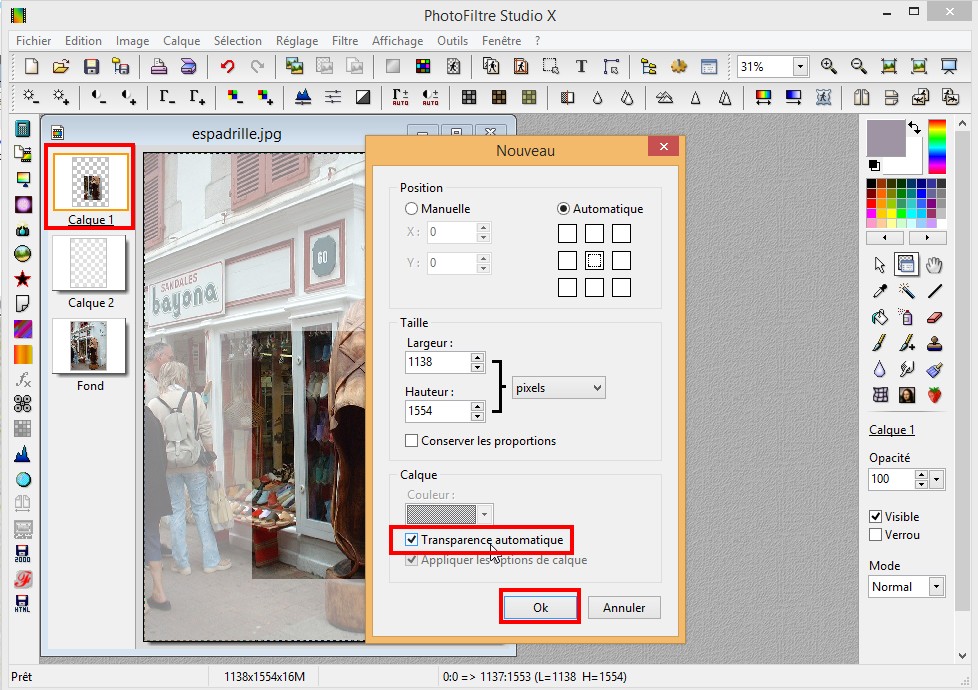The image size is (978, 690).
Task: Click the Largeur input field
Action: click(x=438, y=362)
